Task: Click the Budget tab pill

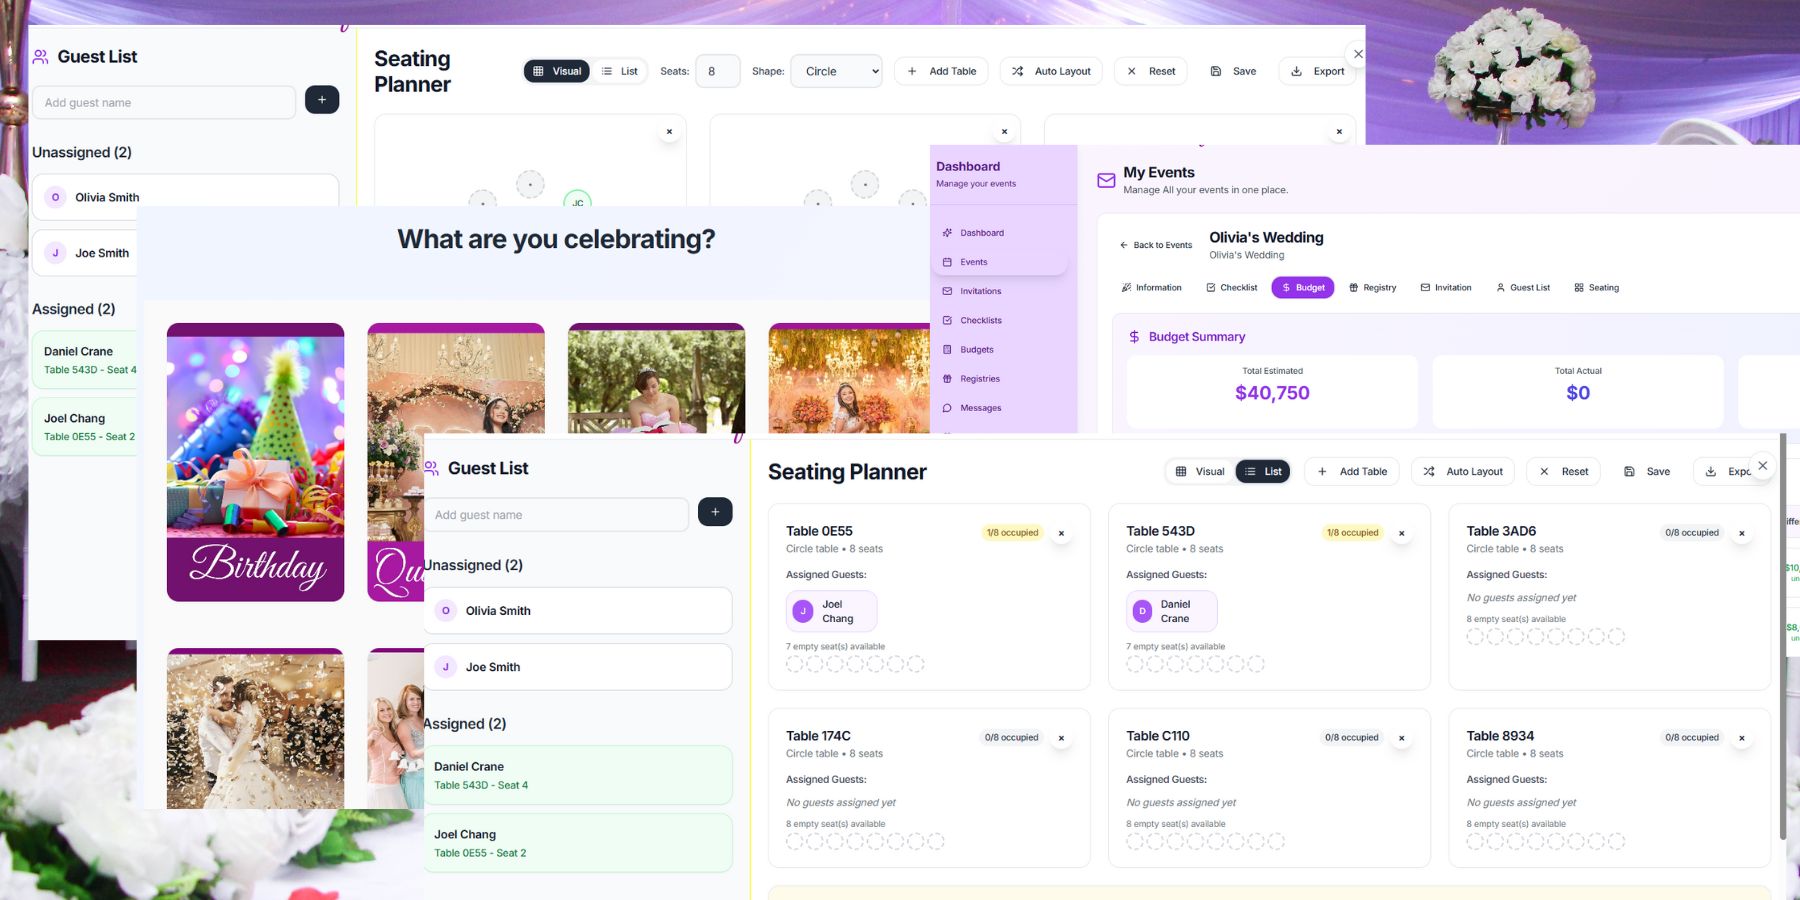Action: click(1302, 288)
